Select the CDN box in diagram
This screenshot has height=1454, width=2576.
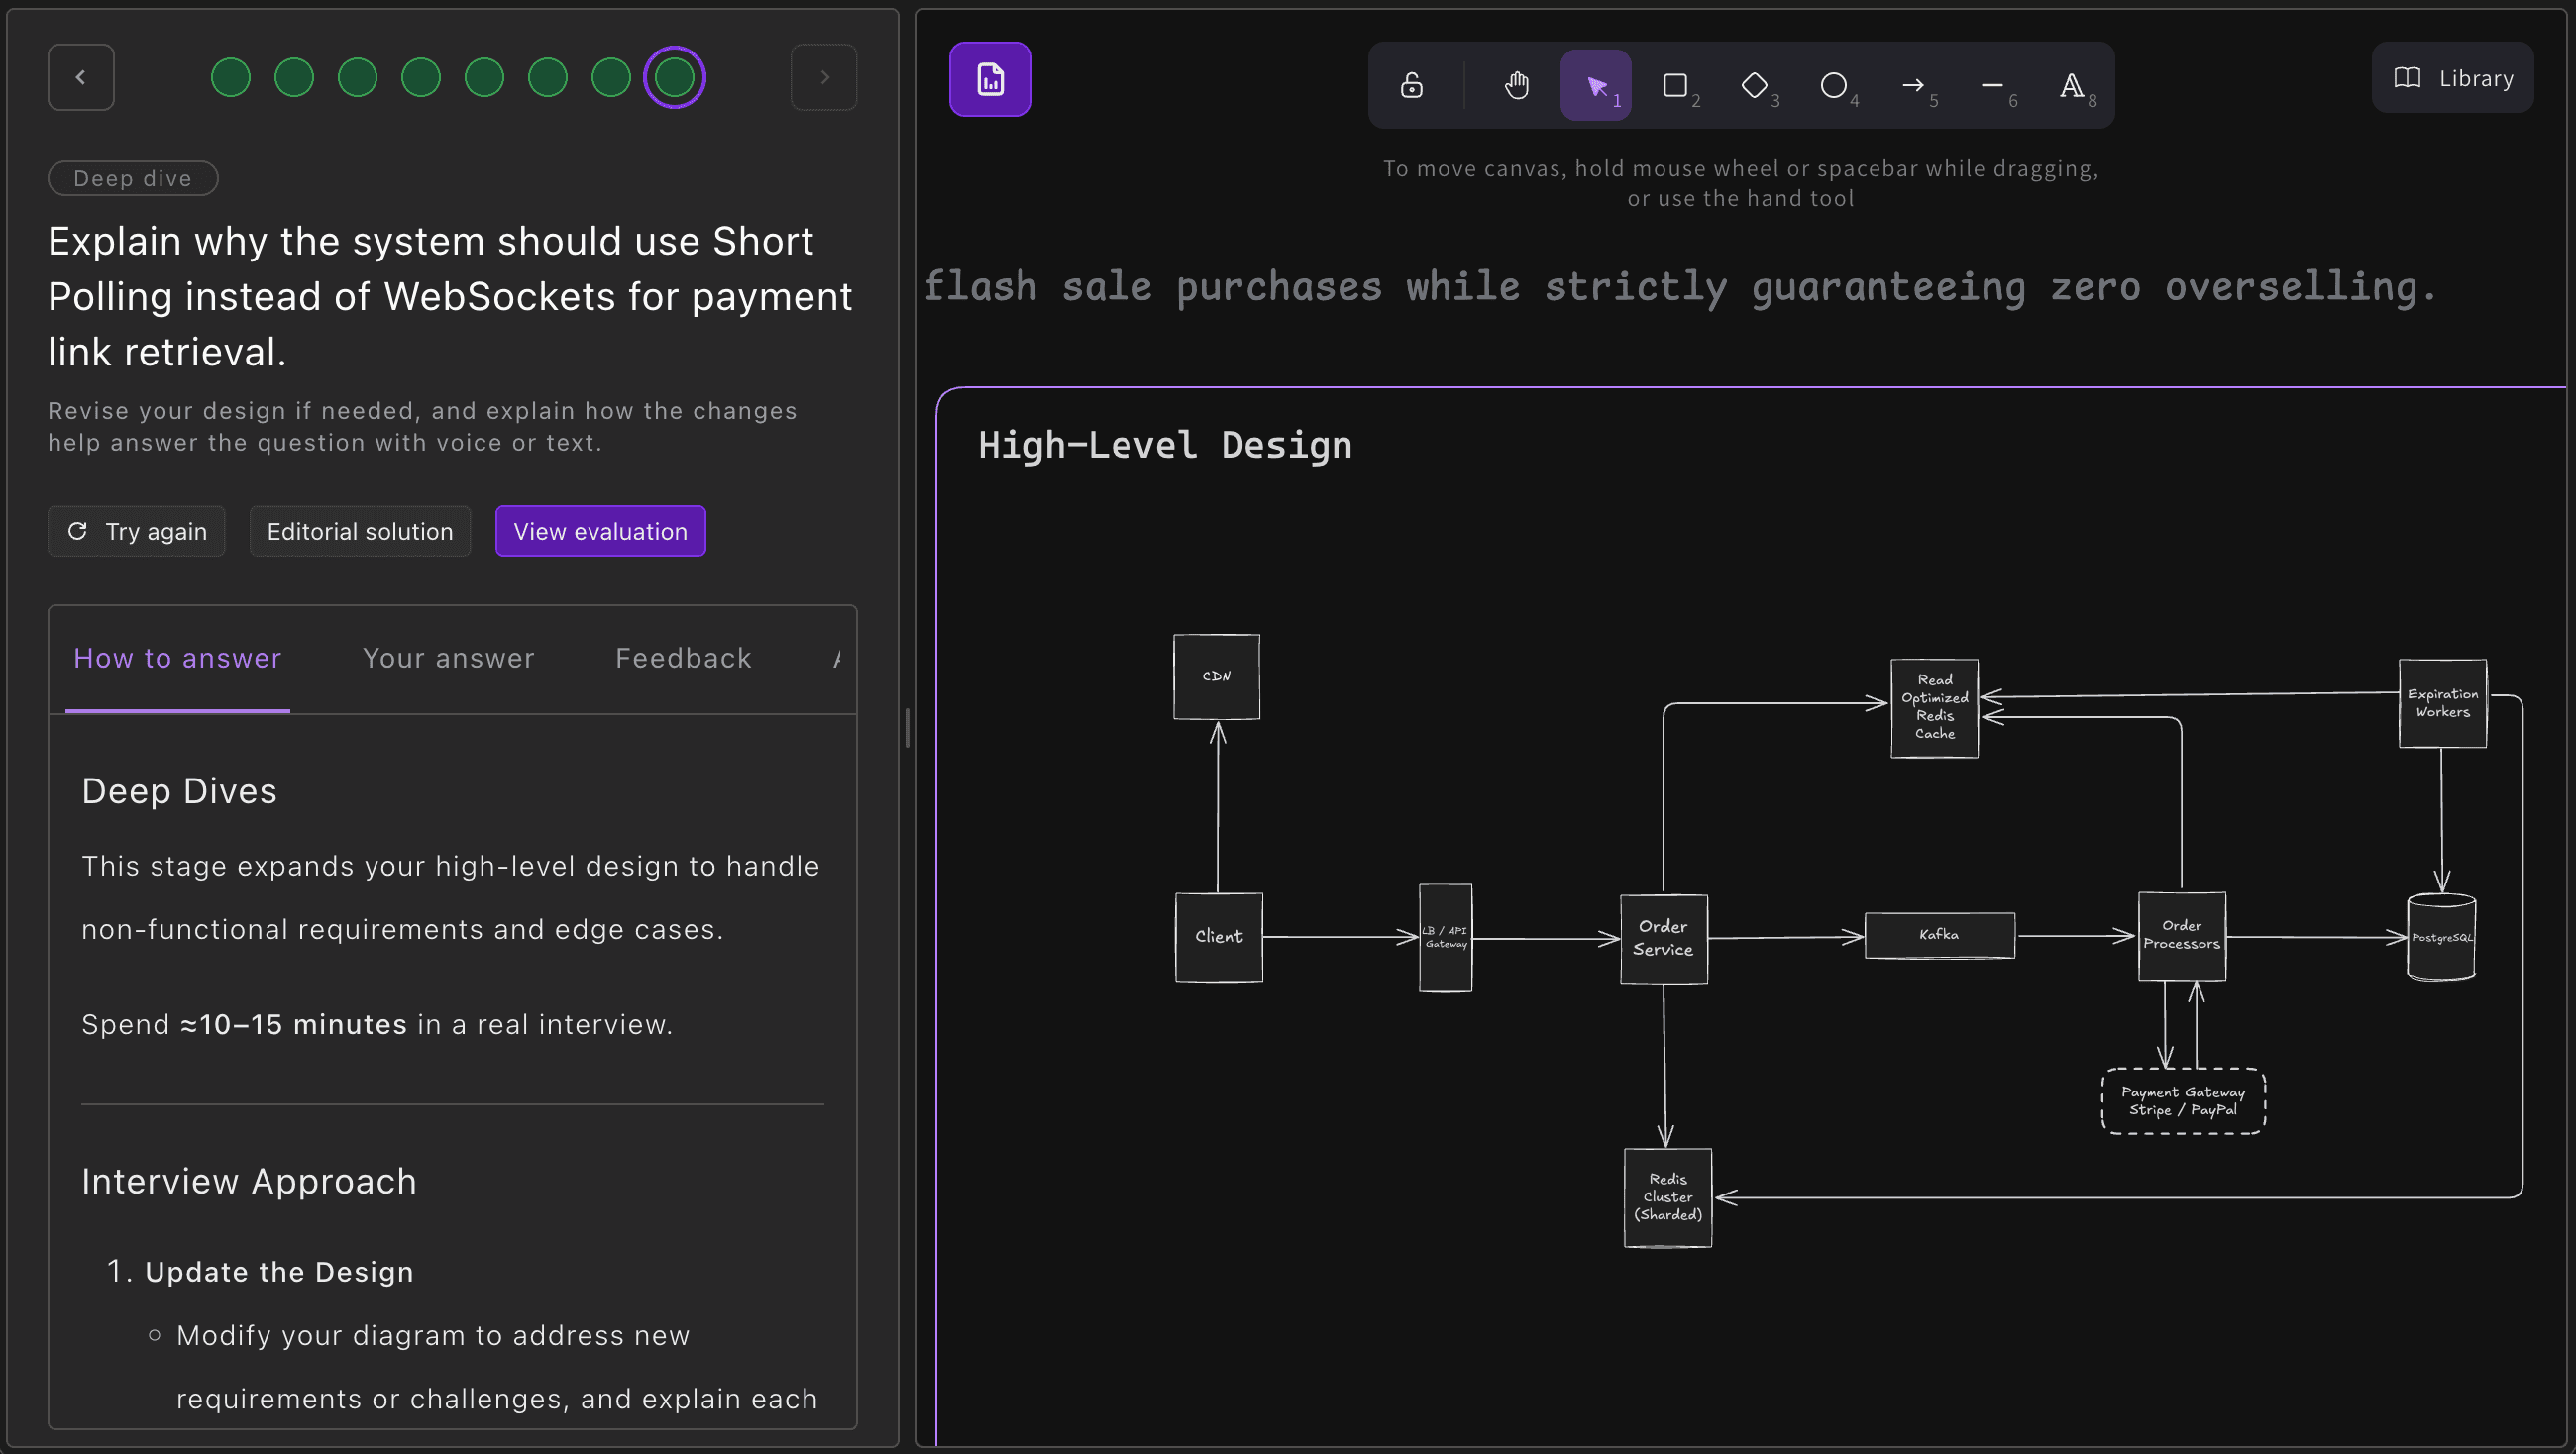[1217, 676]
